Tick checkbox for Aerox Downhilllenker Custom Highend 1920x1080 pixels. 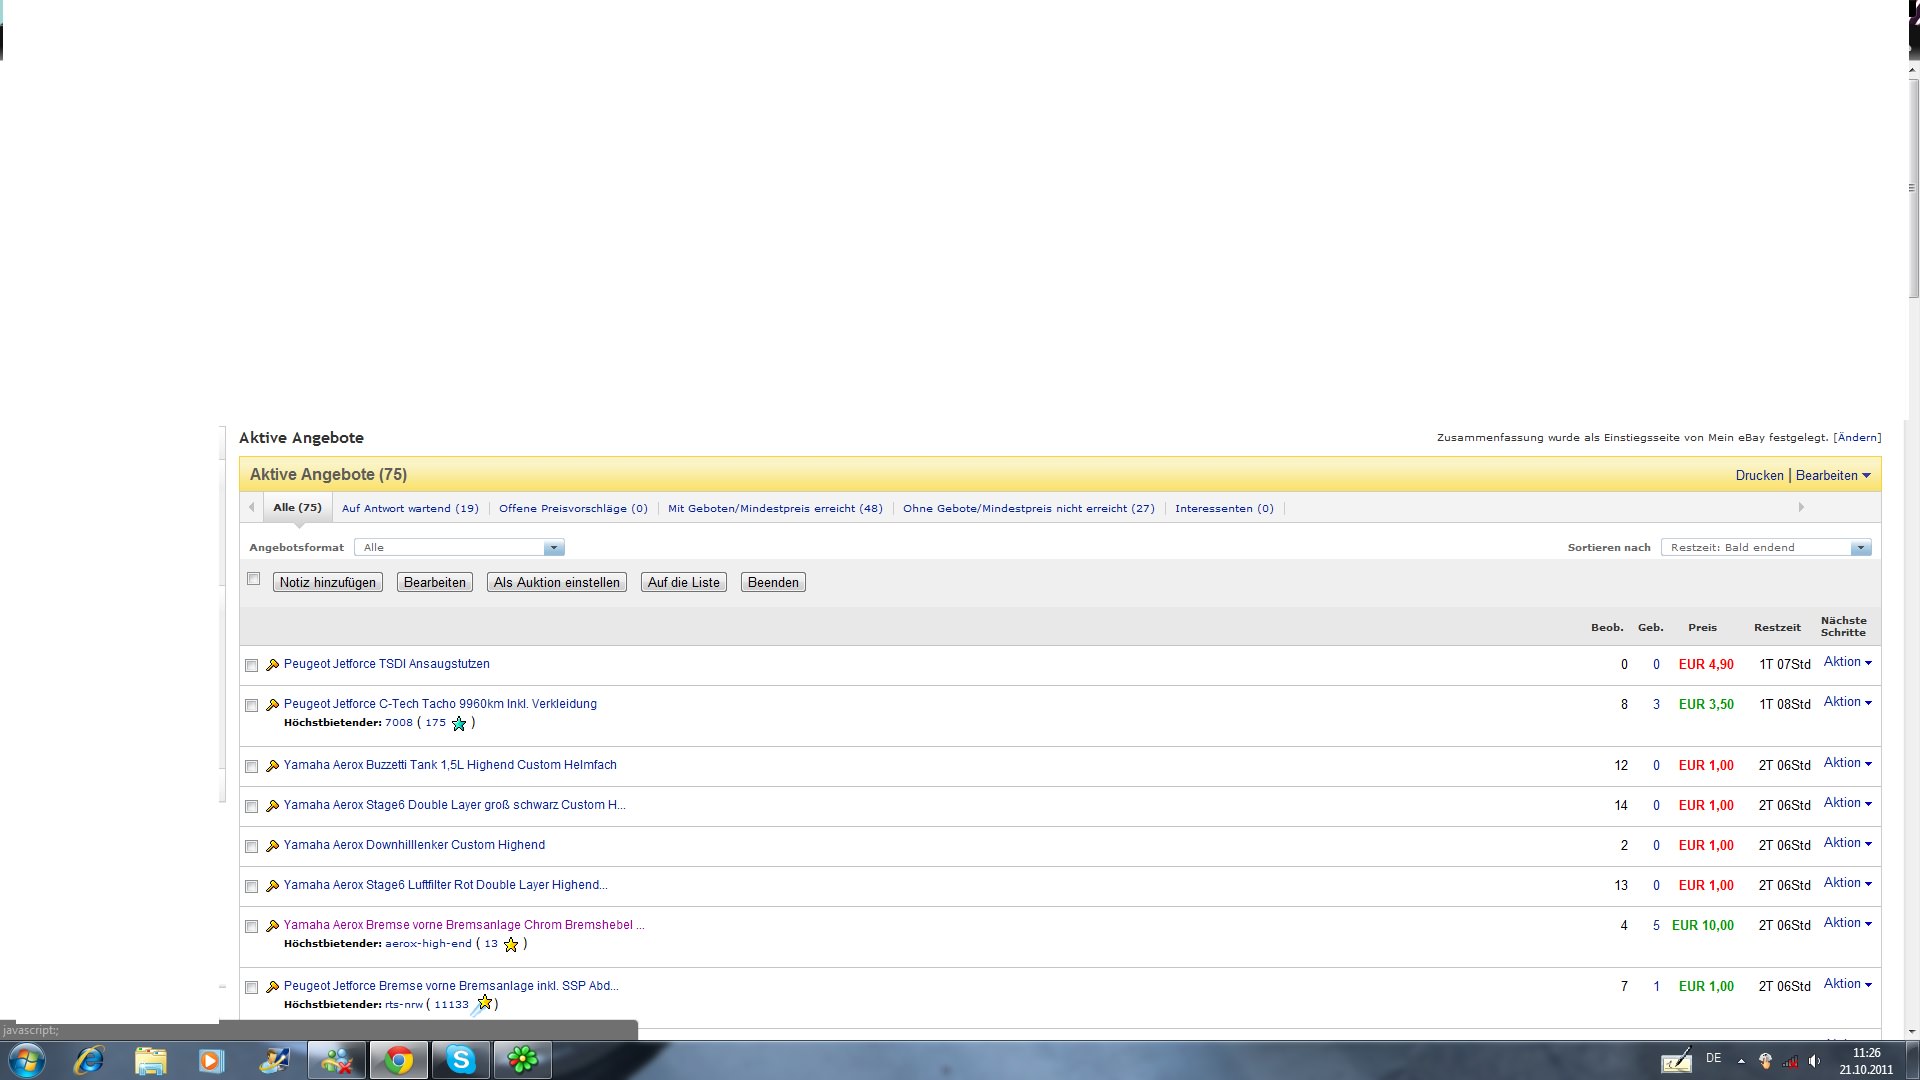pos(252,847)
